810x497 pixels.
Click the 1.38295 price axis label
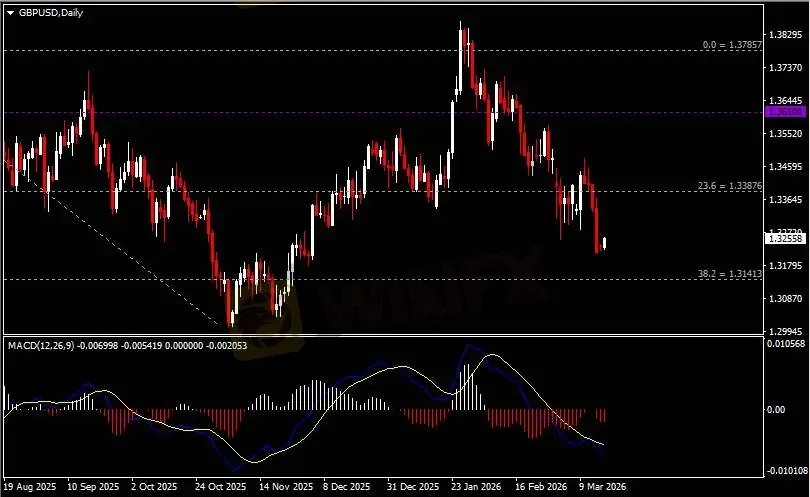pyautogui.click(x=786, y=35)
